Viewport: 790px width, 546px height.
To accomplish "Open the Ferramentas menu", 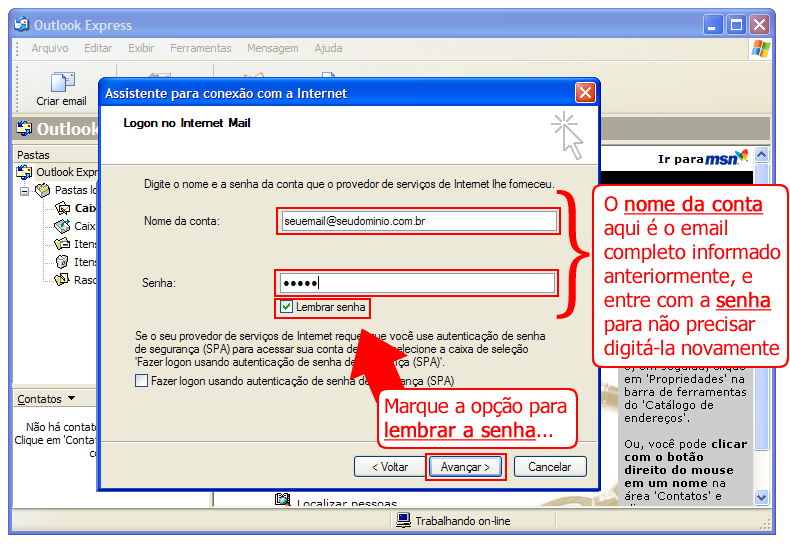I will coord(201,48).
